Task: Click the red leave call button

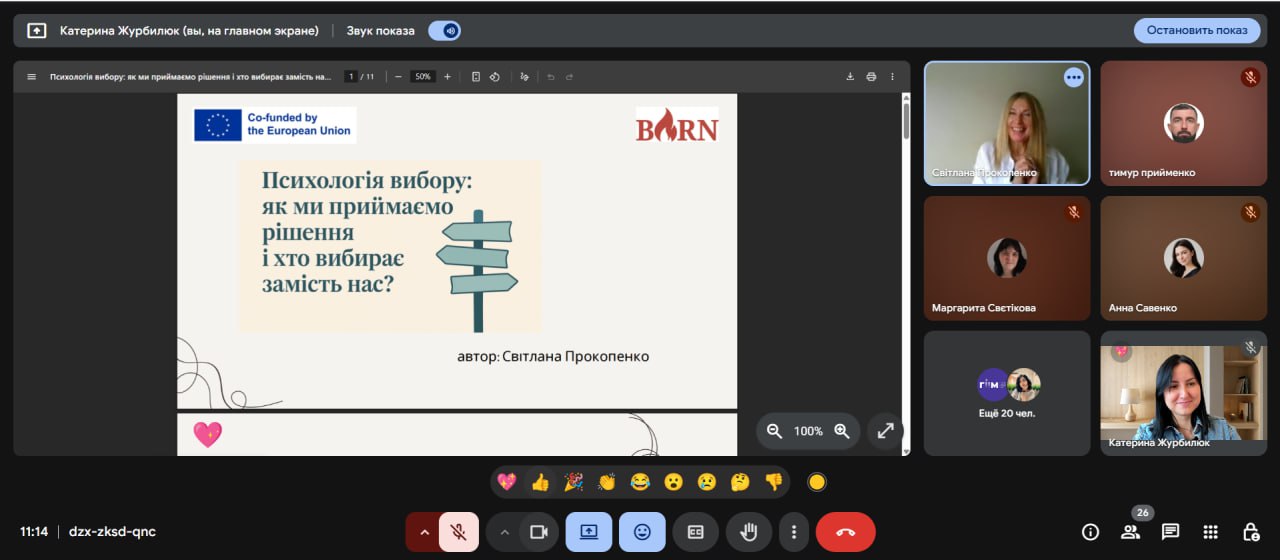Action: (845, 532)
